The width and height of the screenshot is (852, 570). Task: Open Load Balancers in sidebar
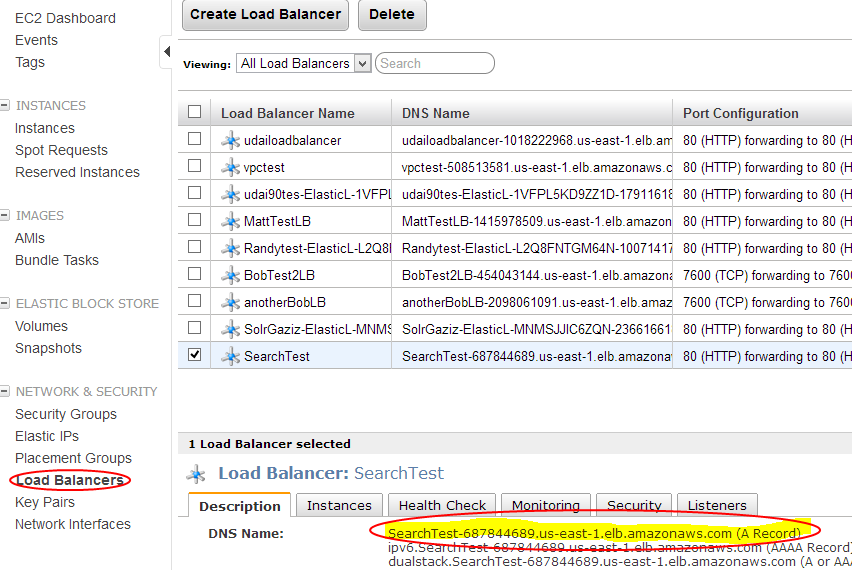(70, 480)
